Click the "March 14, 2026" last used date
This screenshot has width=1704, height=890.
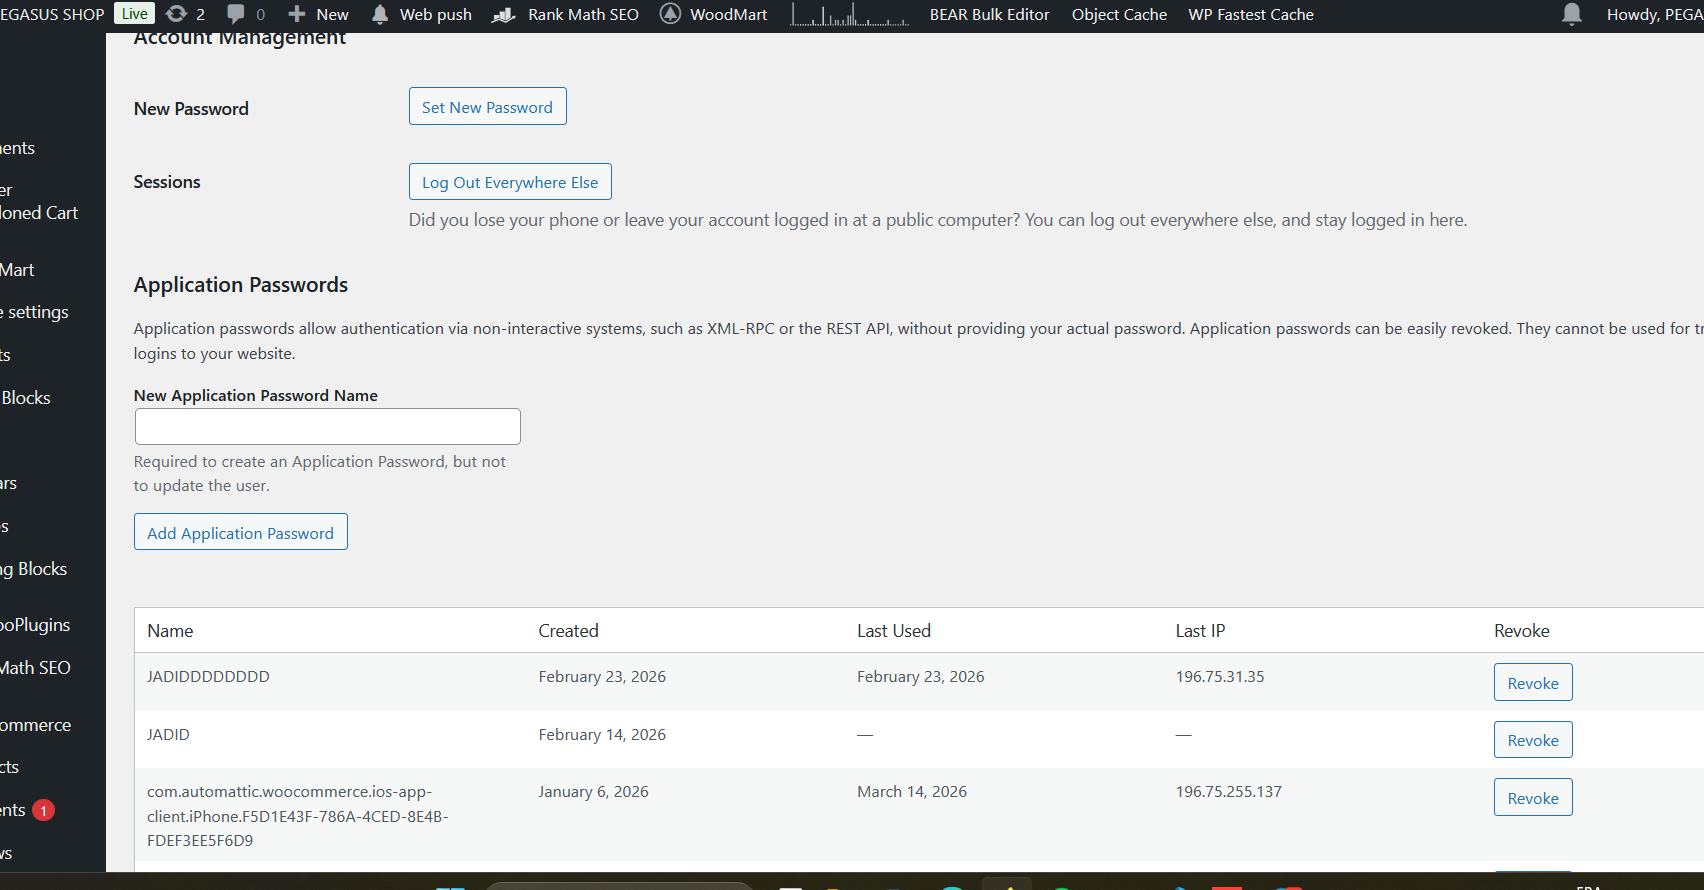click(912, 791)
